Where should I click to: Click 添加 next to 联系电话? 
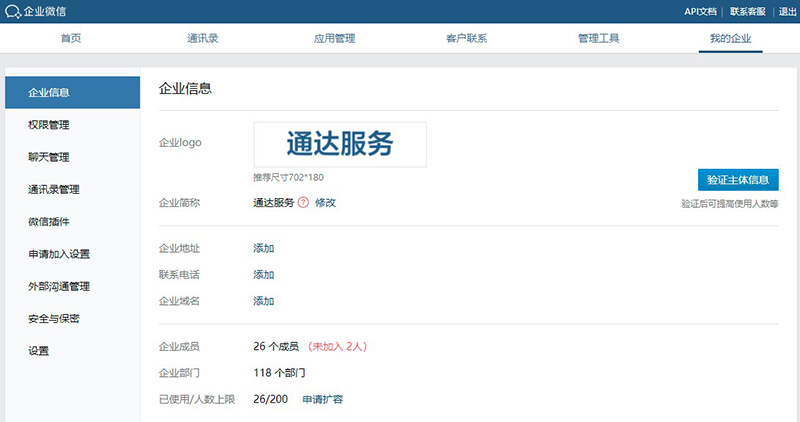pyautogui.click(x=264, y=275)
